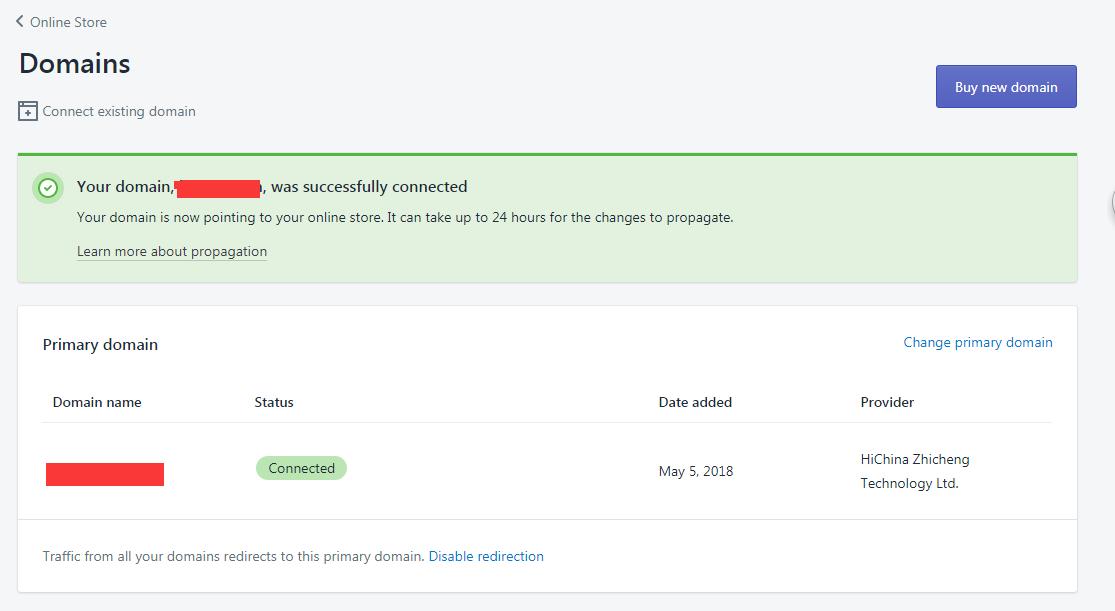The width and height of the screenshot is (1115, 611).
Task: Click the Buy new domain button
Action: coord(1006,86)
